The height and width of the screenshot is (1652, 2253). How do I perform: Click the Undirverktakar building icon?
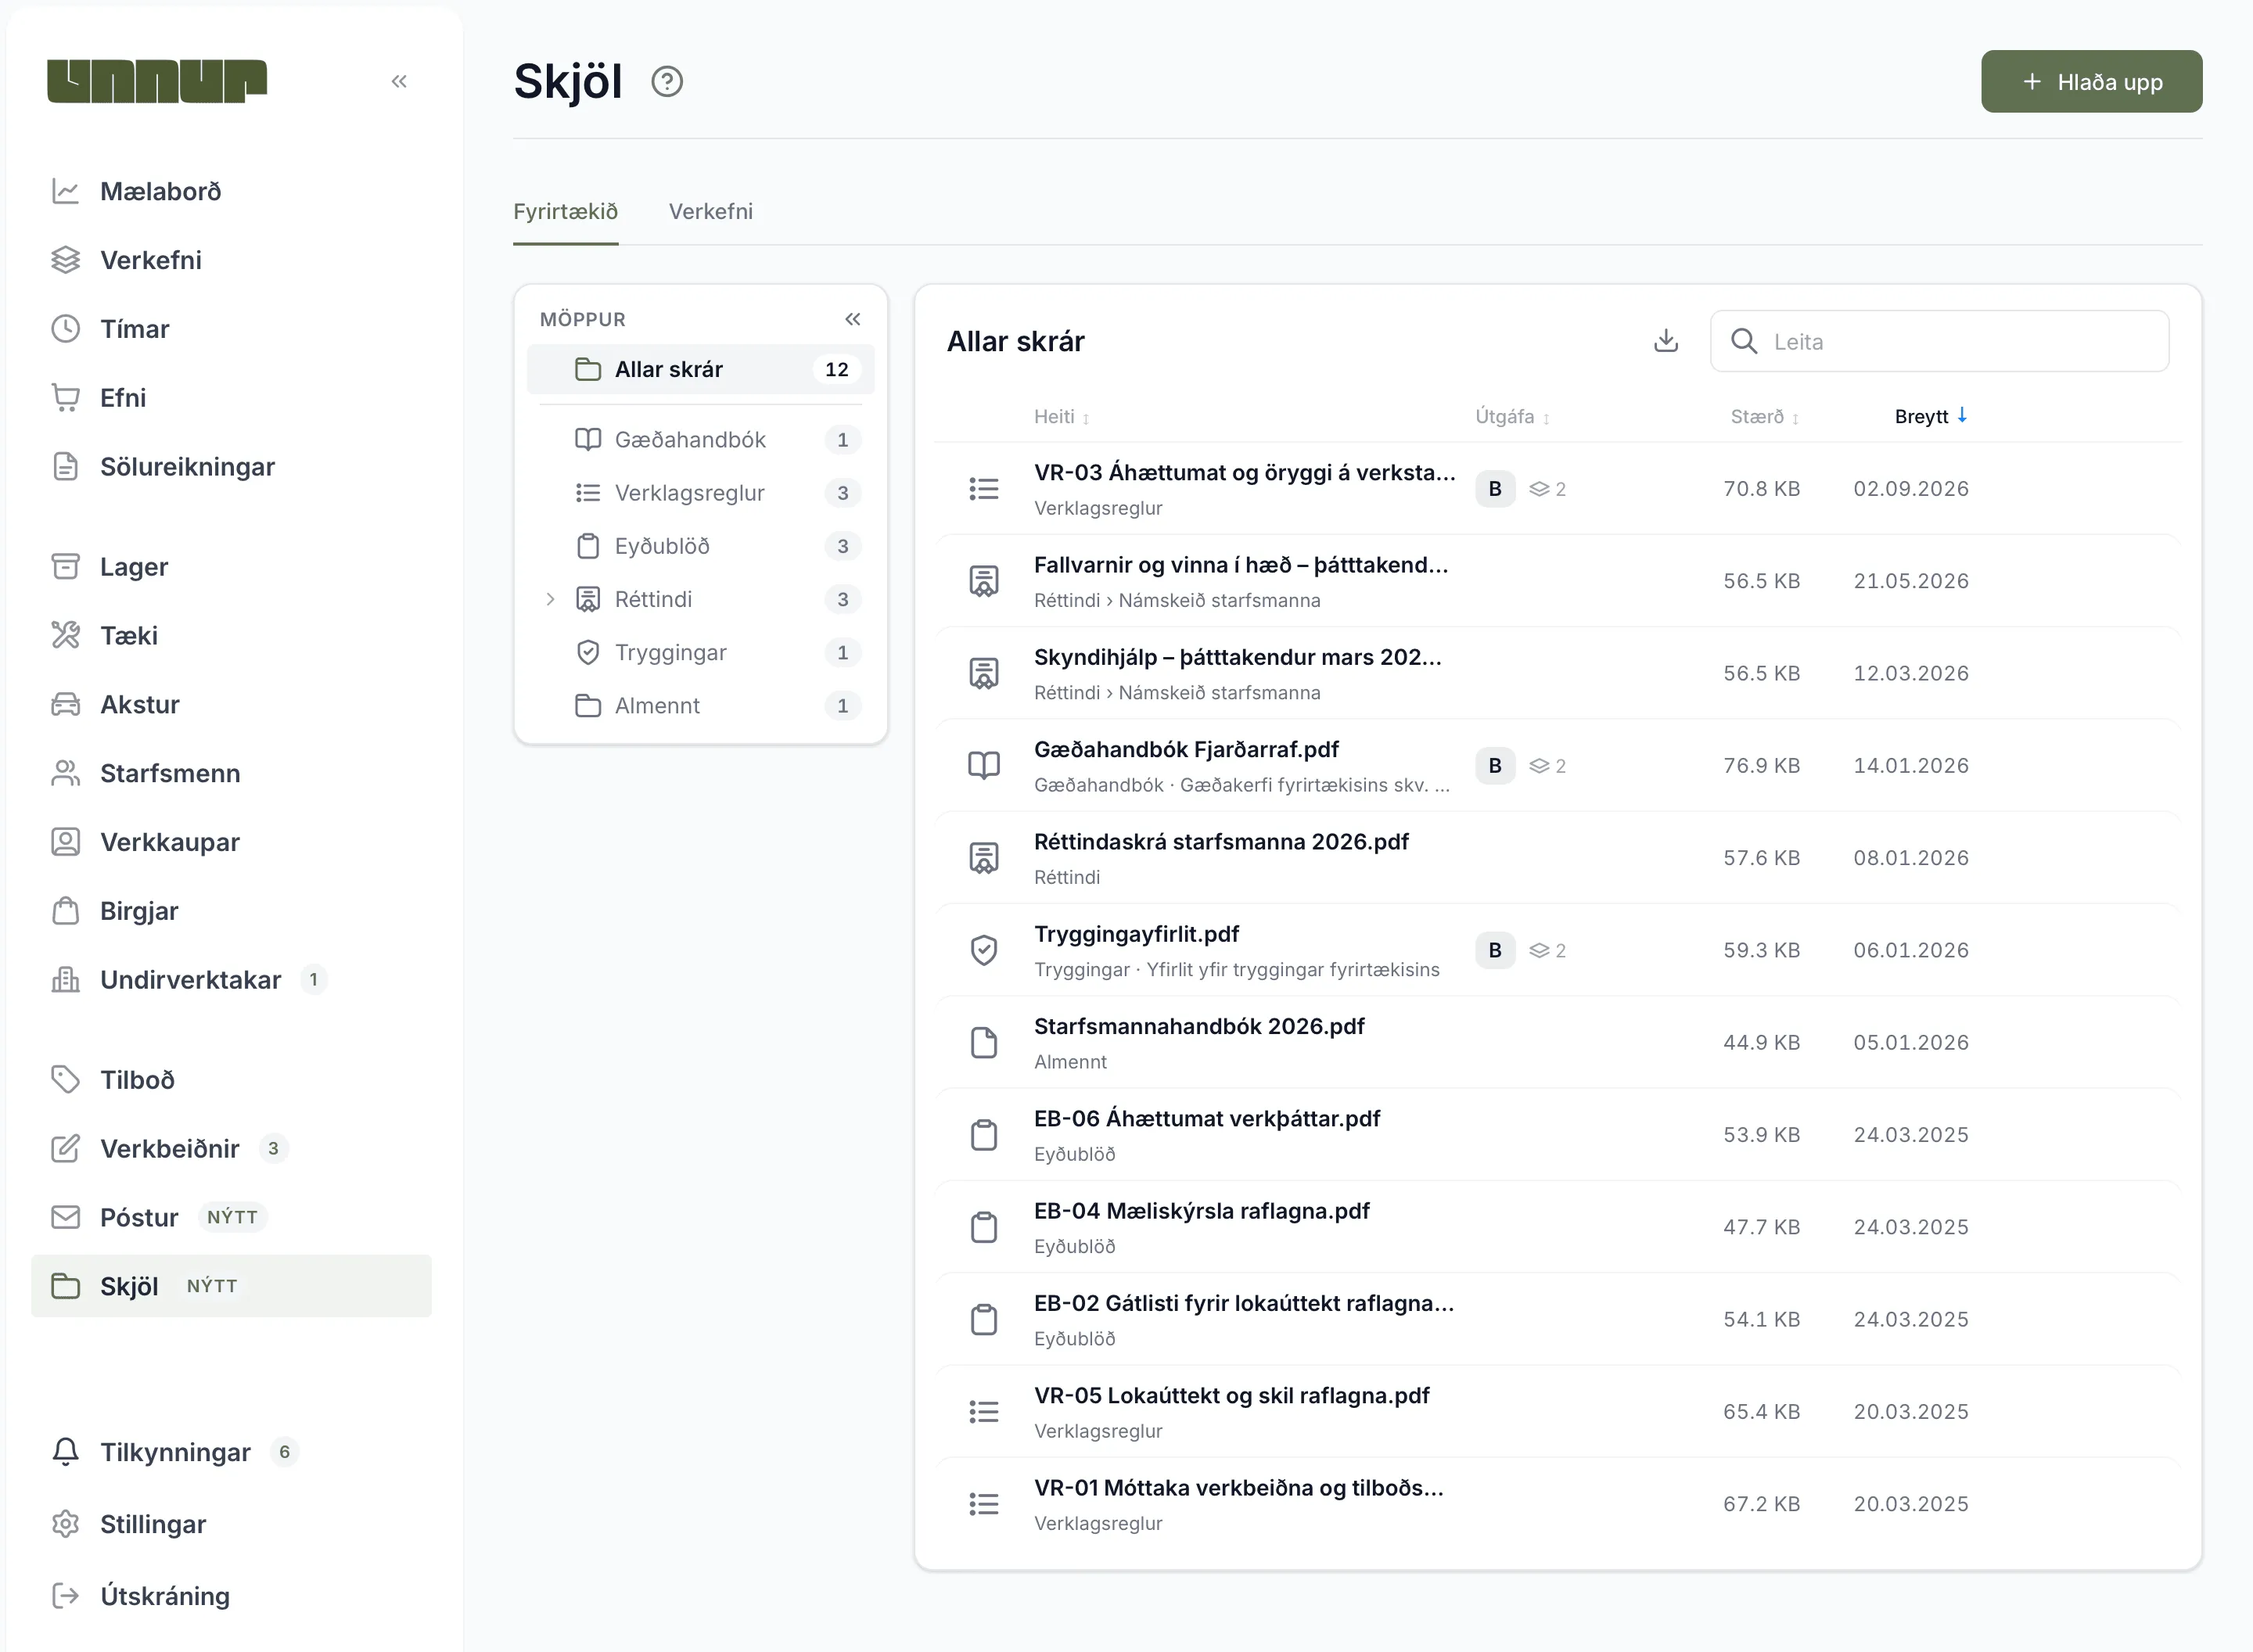66,980
